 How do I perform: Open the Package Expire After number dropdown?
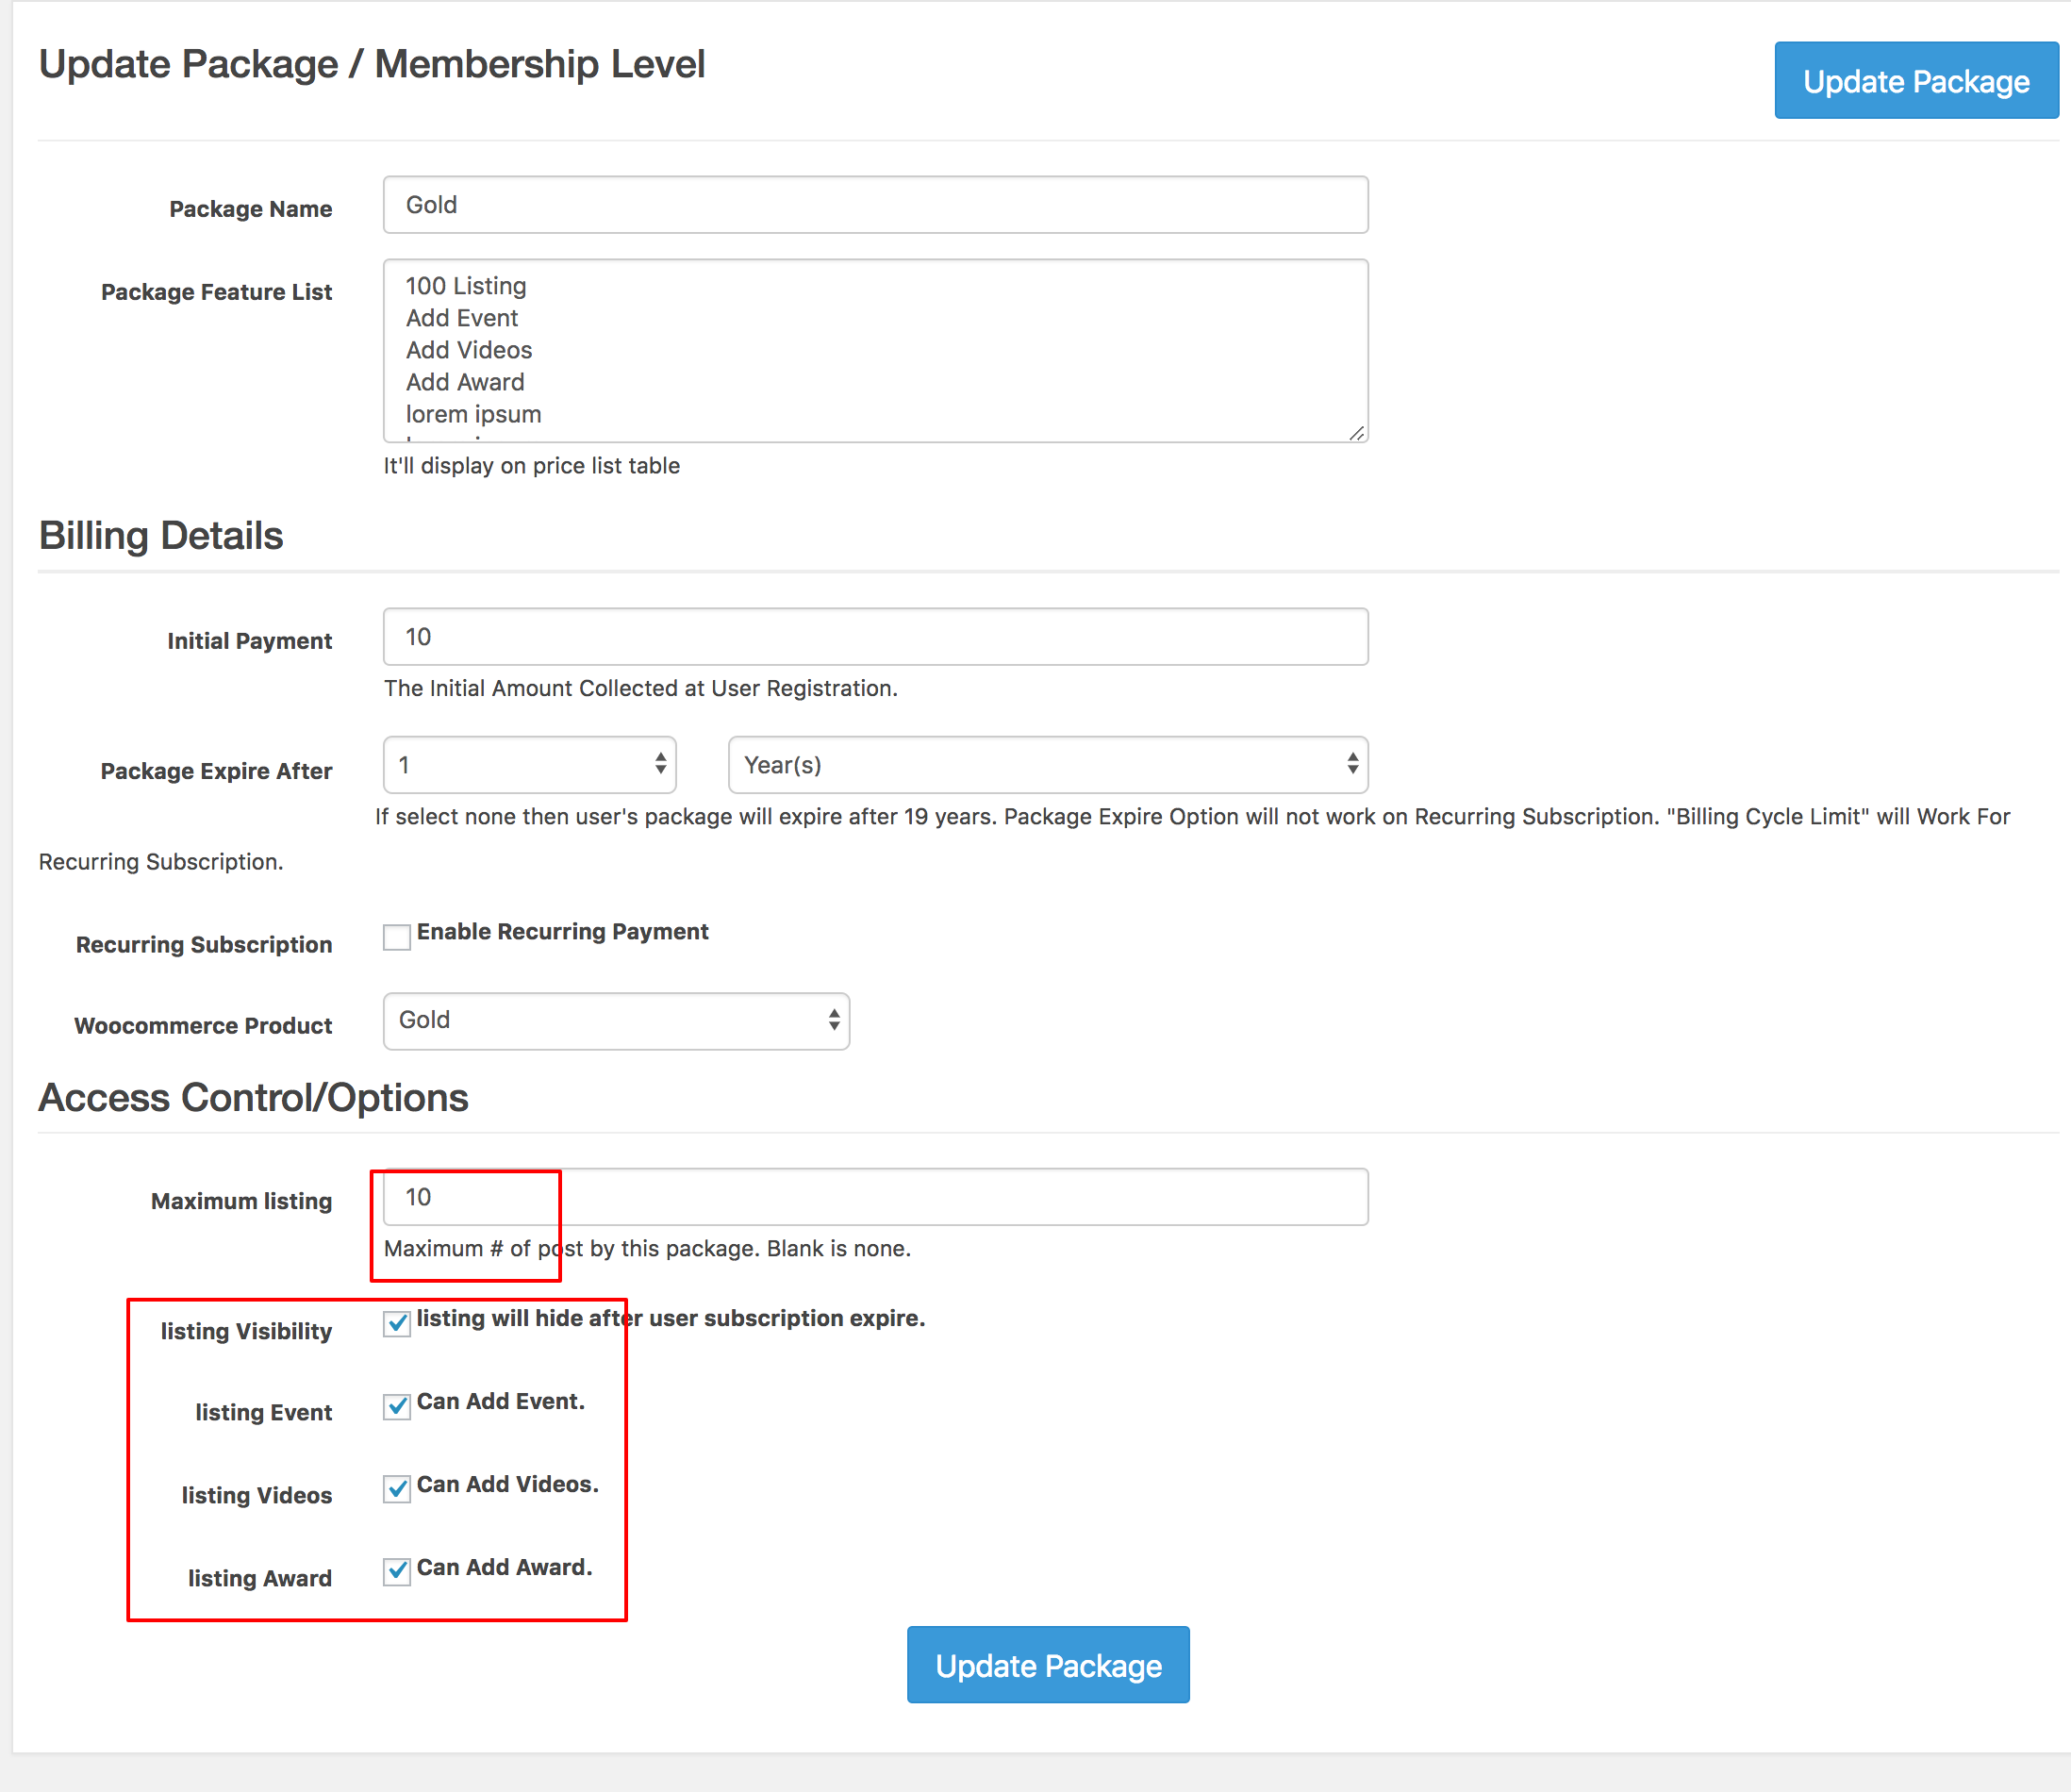click(x=529, y=765)
